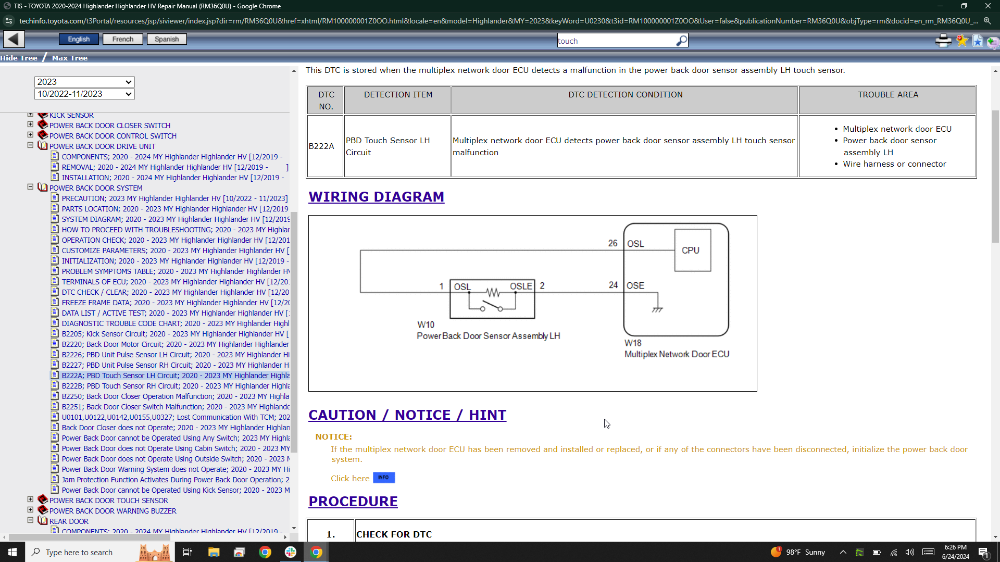Click the Windows Start button
This screenshot has height=562, width=1000.
[12, 552]
